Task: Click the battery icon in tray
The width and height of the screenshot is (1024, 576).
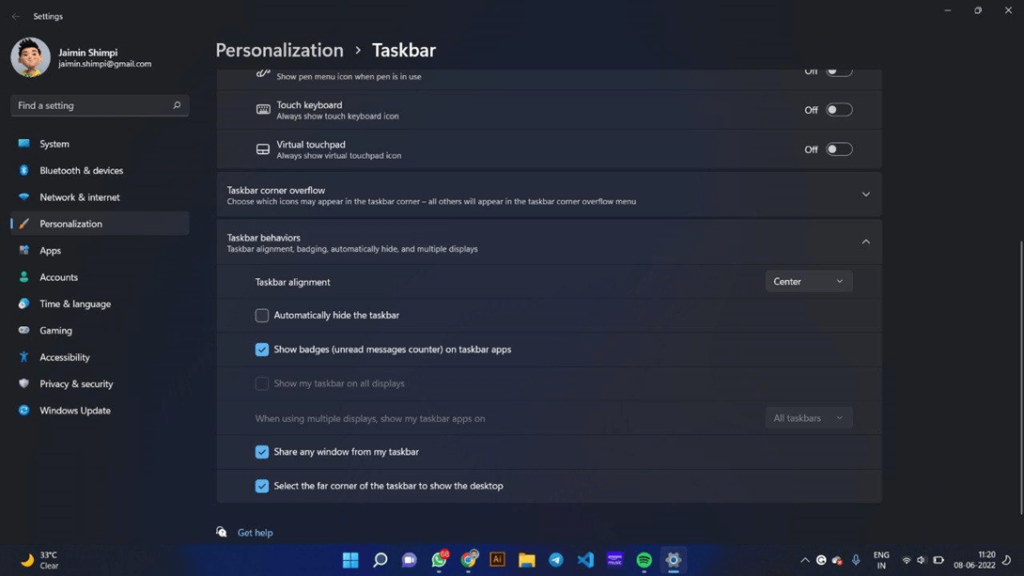Action: pyautogui.click(x=938, y=560)
